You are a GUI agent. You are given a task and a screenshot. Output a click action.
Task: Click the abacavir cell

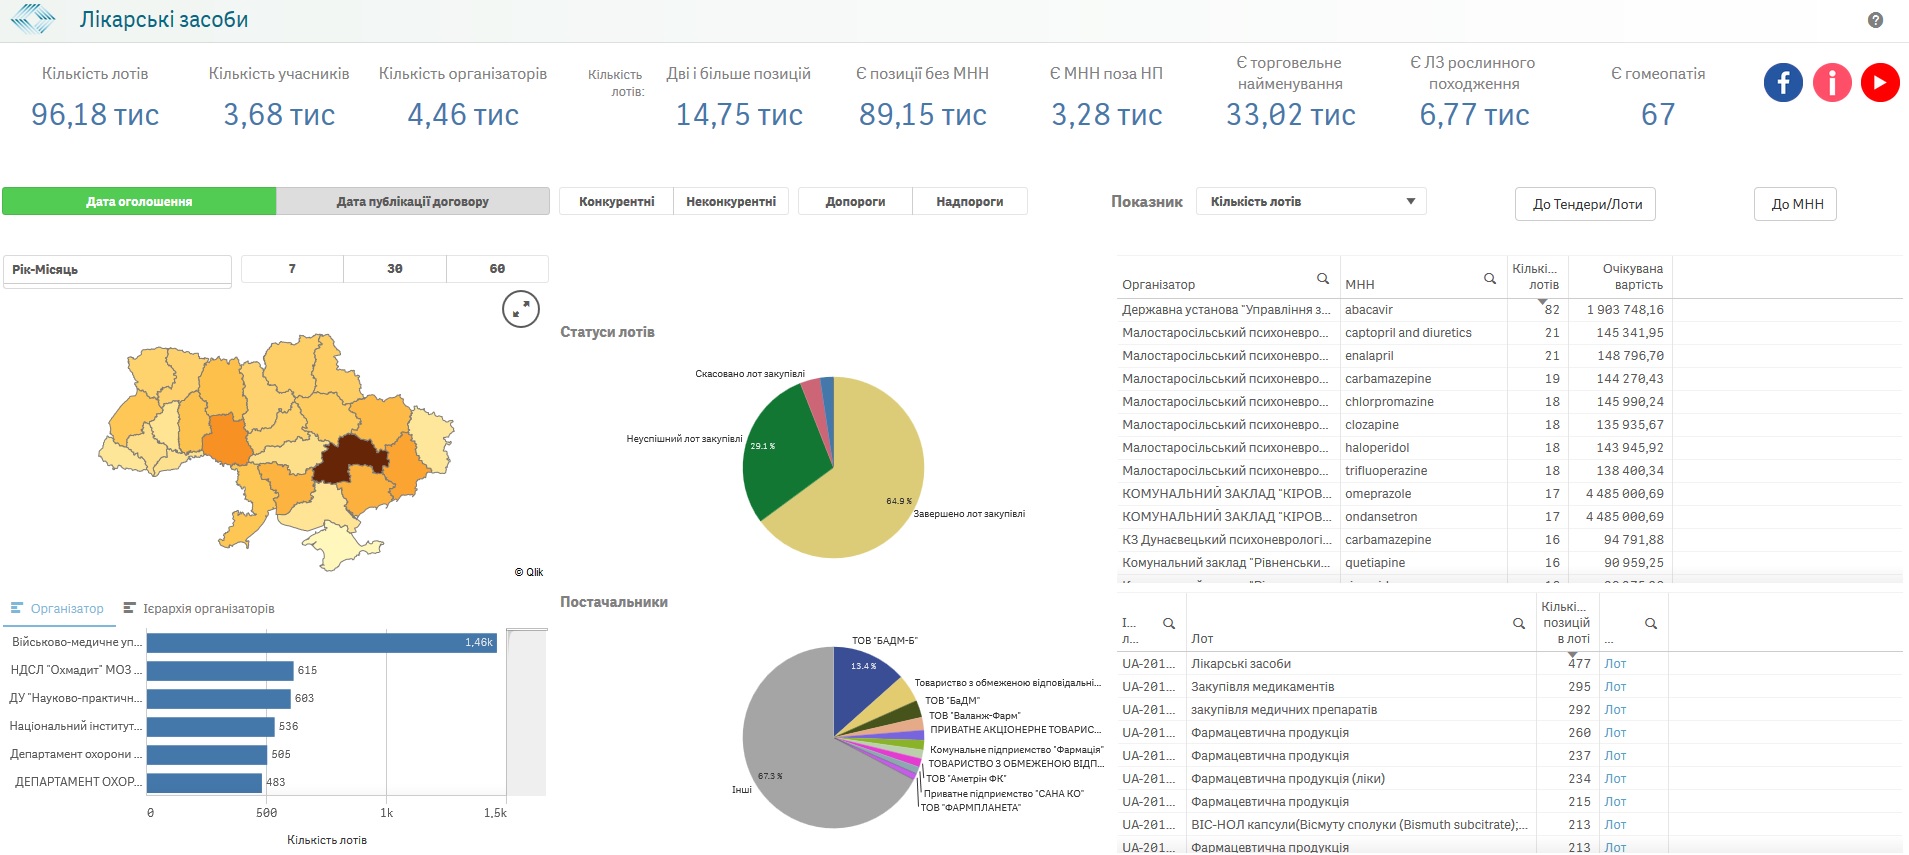[1422, 310]
